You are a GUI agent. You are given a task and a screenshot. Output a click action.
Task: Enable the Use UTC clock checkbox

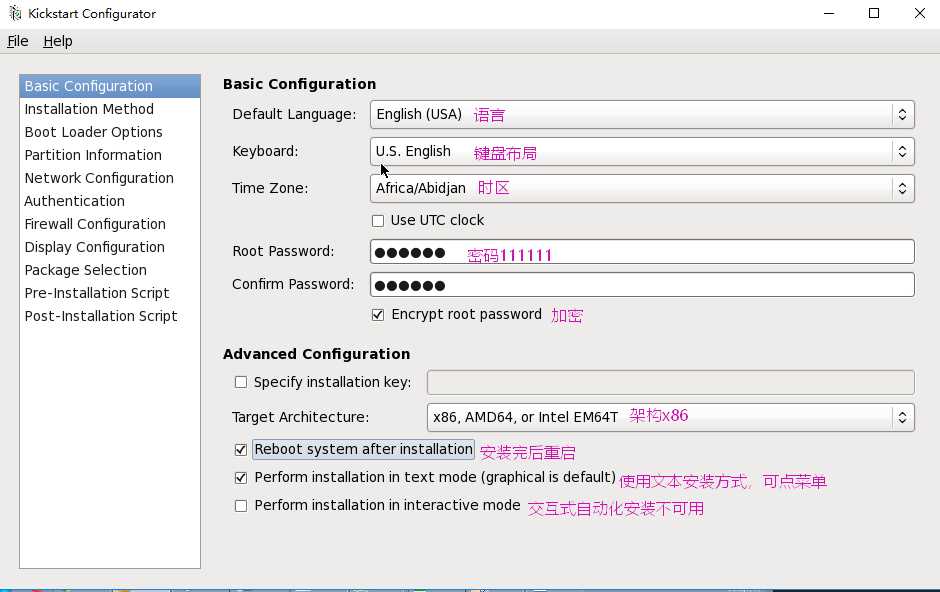point(378,221)
